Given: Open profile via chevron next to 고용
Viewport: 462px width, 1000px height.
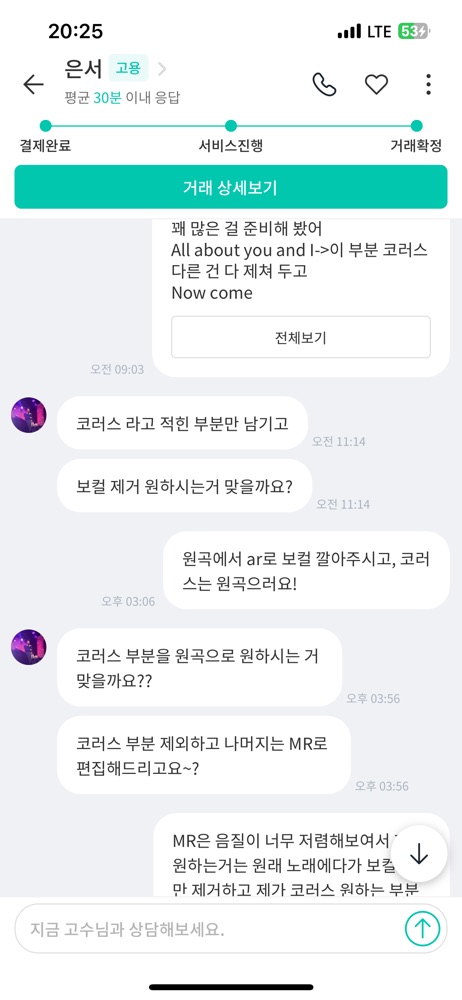Looking at the screenshot, I should click(x=162, y=68).
